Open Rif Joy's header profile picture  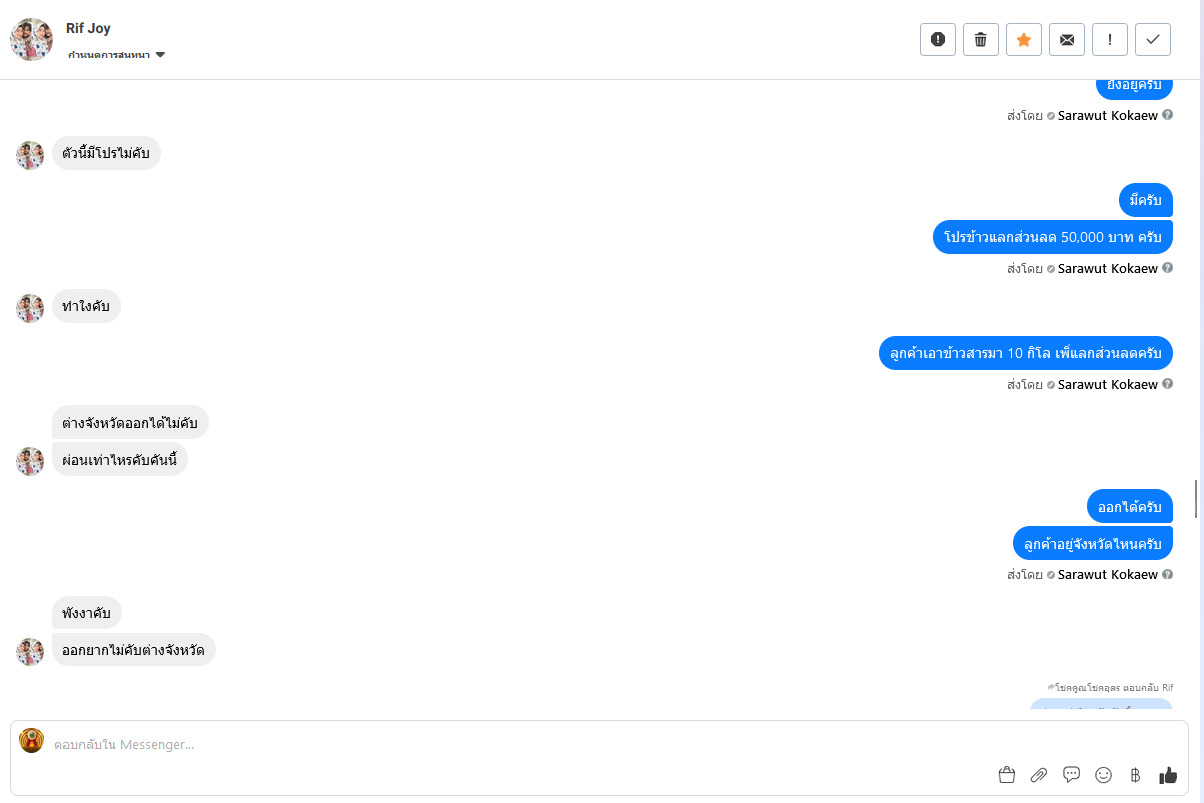(x=31, y=39)
